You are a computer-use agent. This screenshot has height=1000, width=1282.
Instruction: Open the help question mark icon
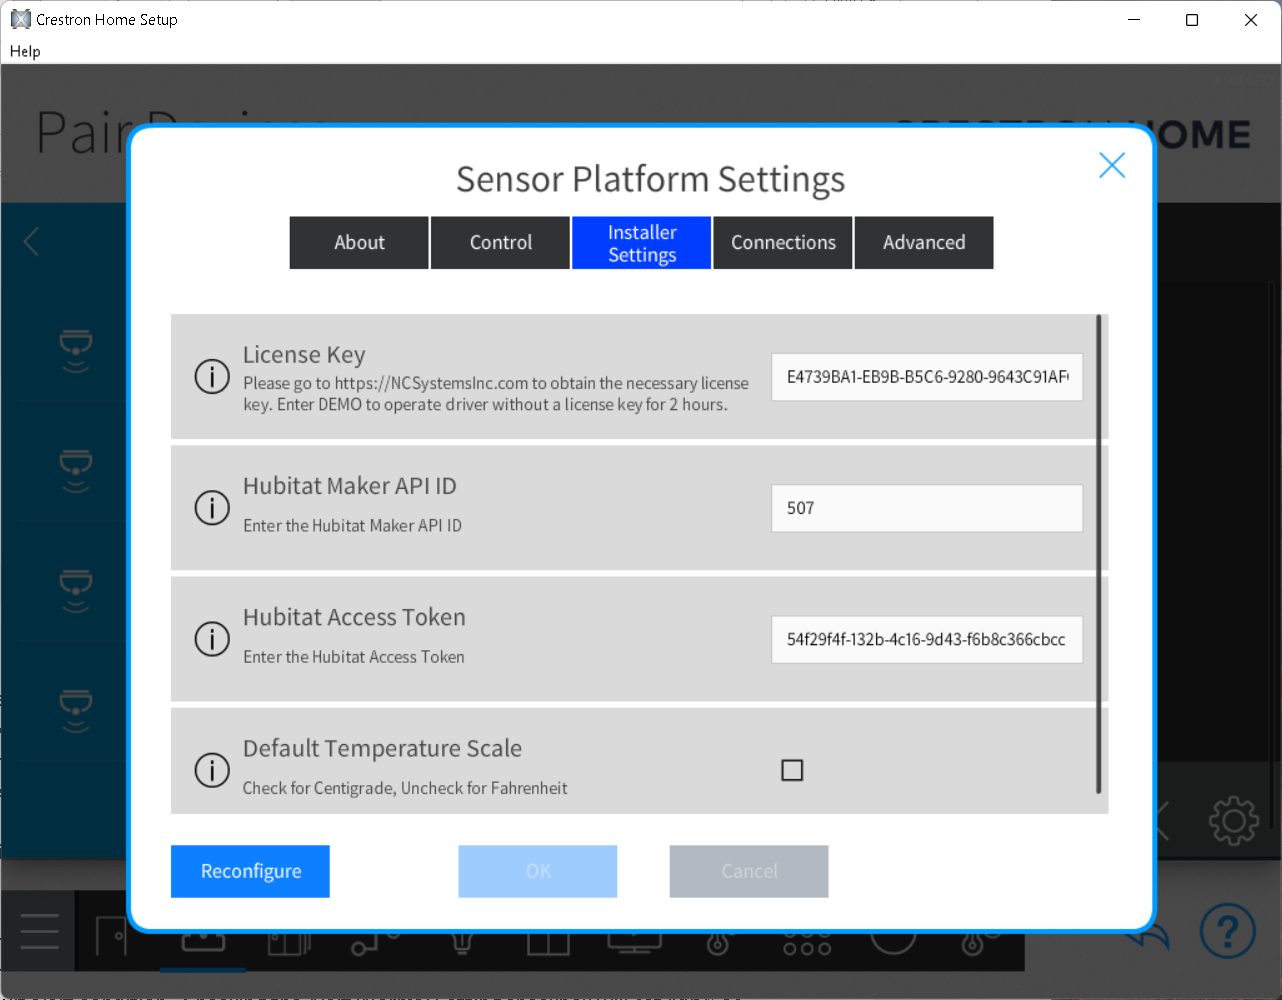click(1227, 930)
